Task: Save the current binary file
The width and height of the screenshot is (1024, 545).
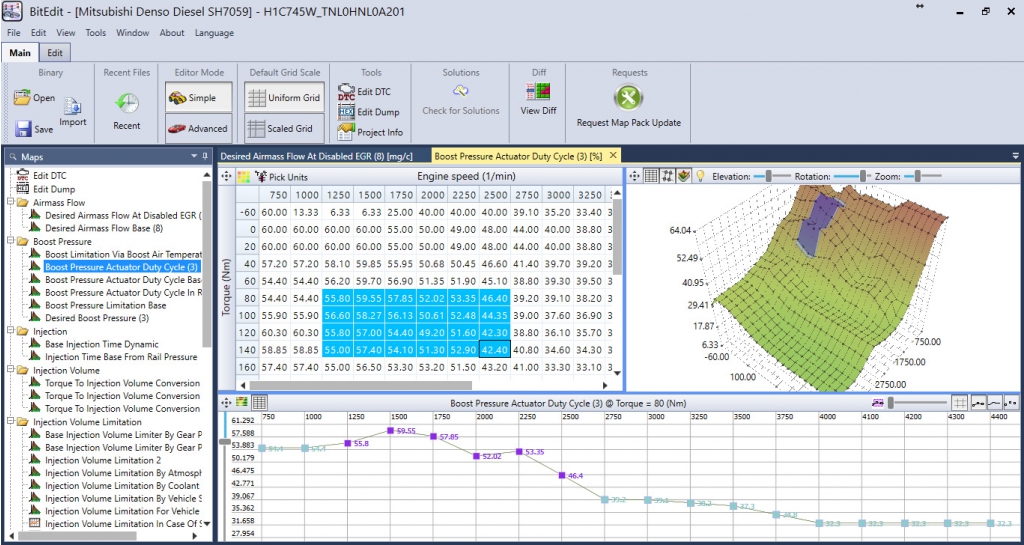Action: (x=24, y=129)
